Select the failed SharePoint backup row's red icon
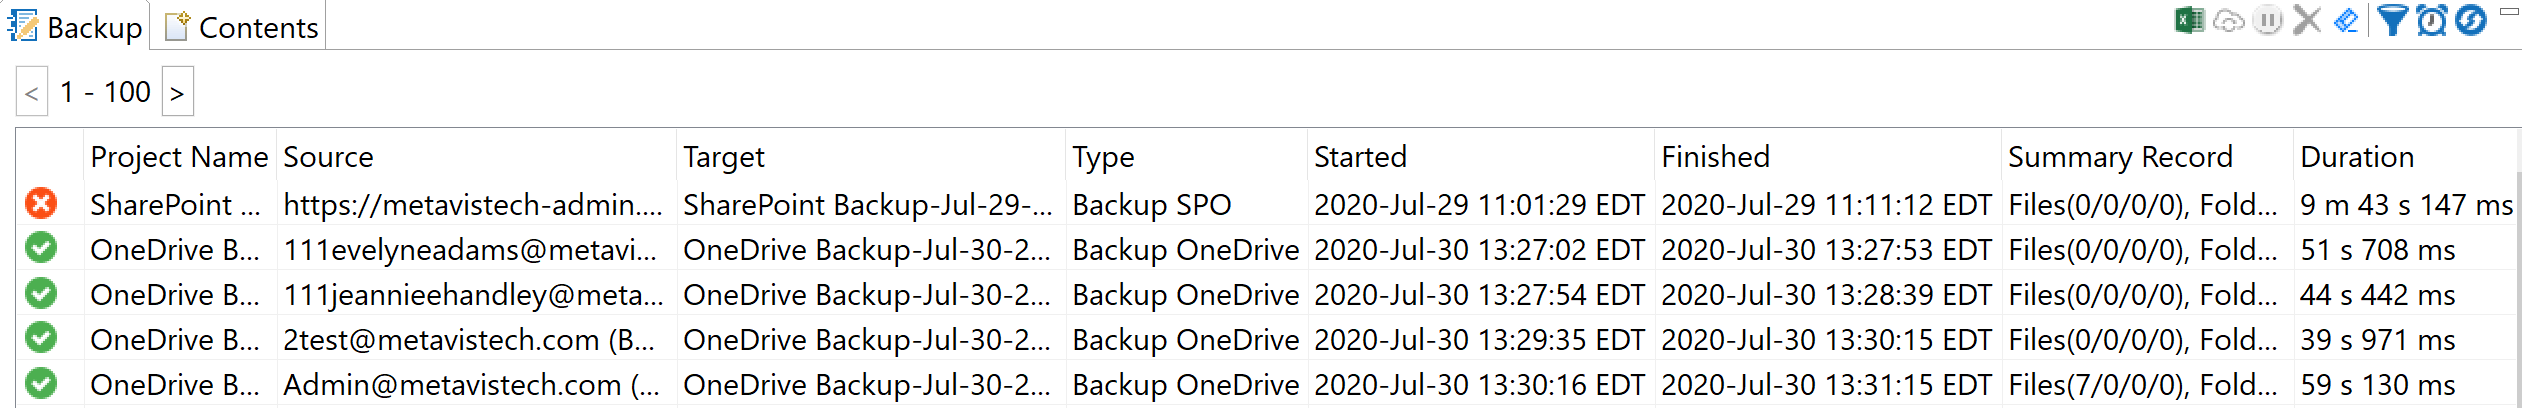Viewport: 2522px width, 408px height. (41, 204)
